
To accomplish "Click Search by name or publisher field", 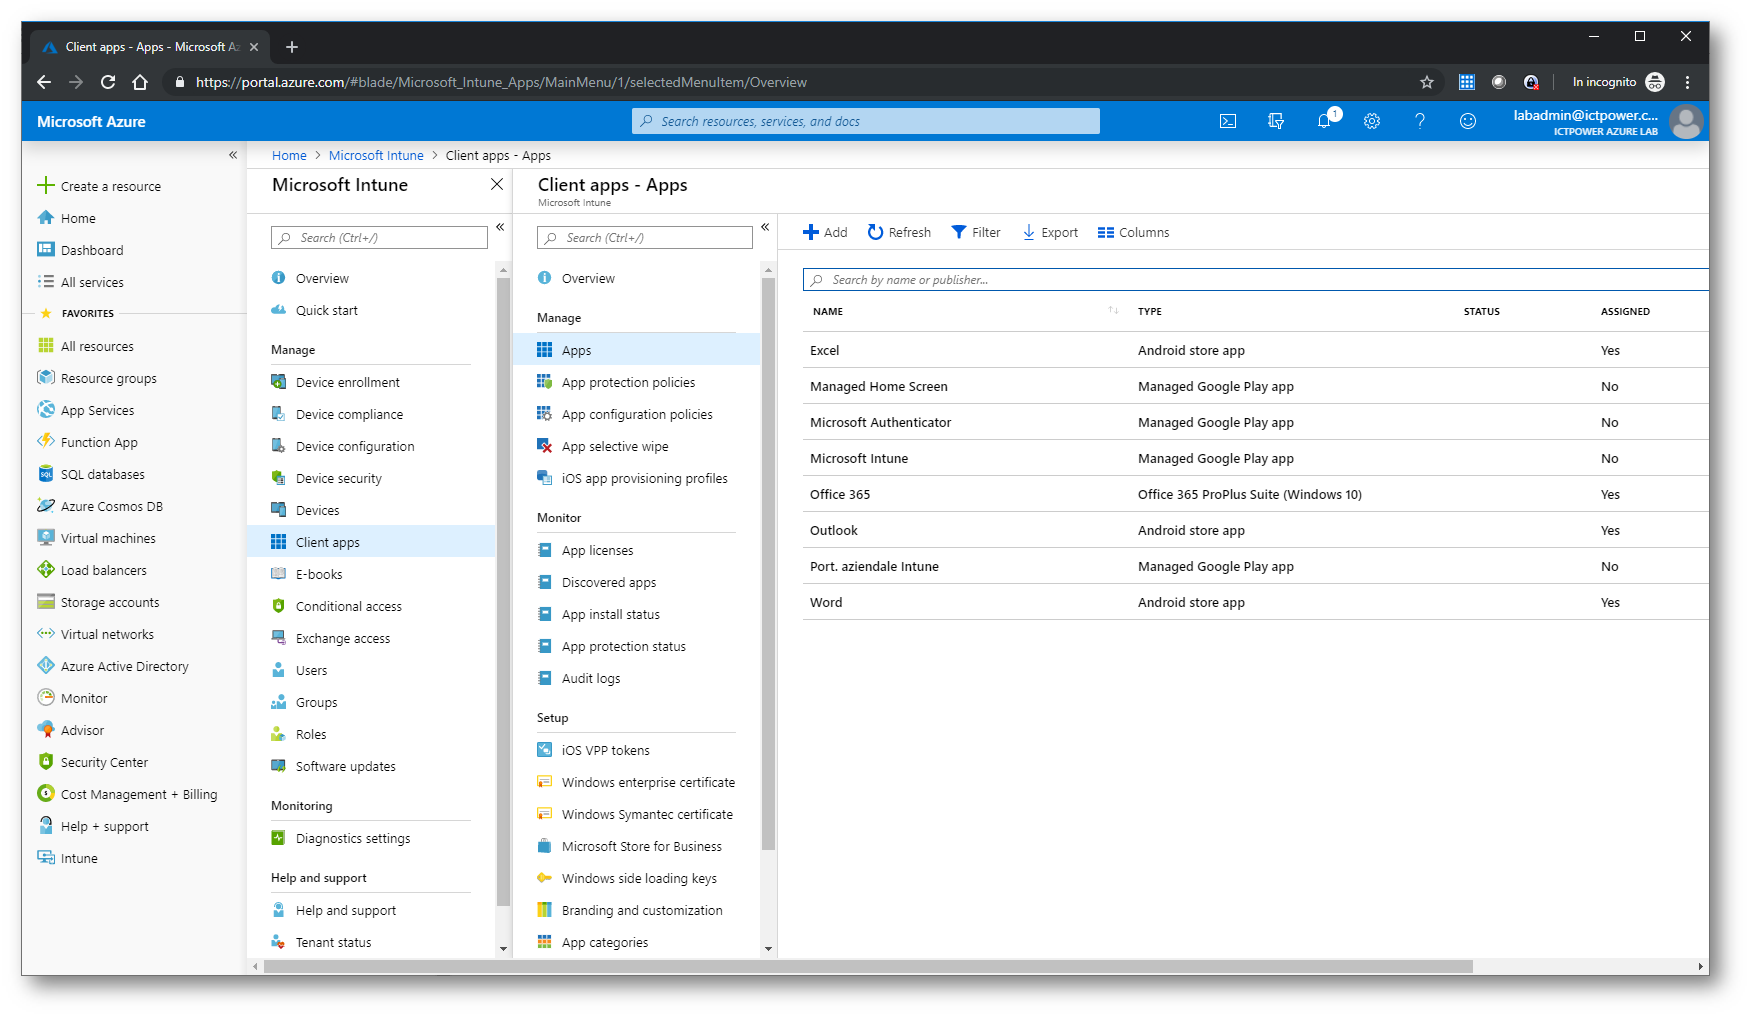I will [1255, 280].
